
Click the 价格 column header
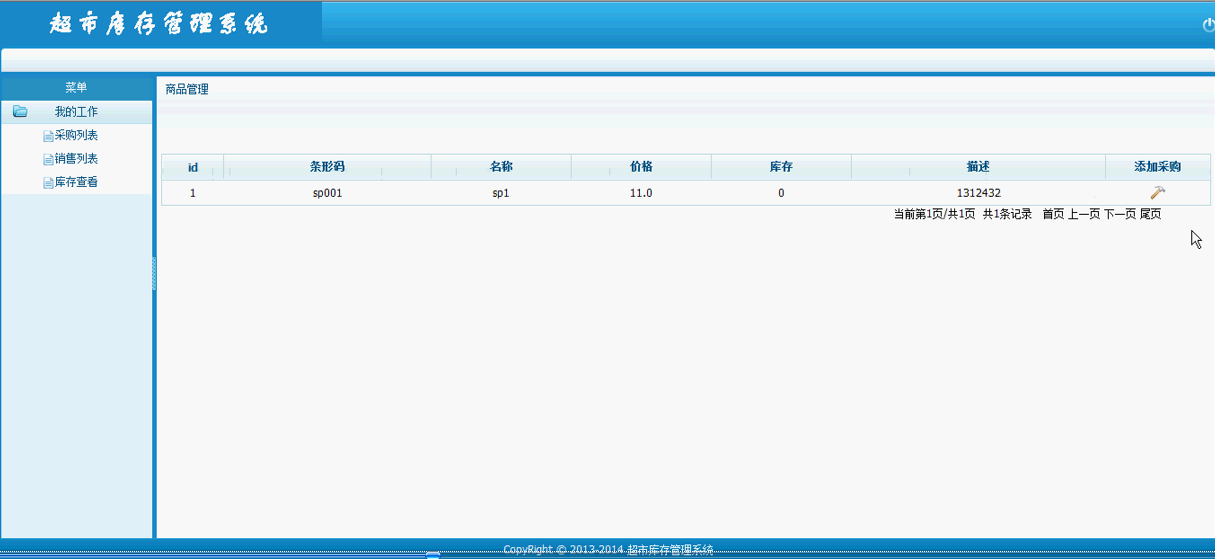click(x=641, y=167)
